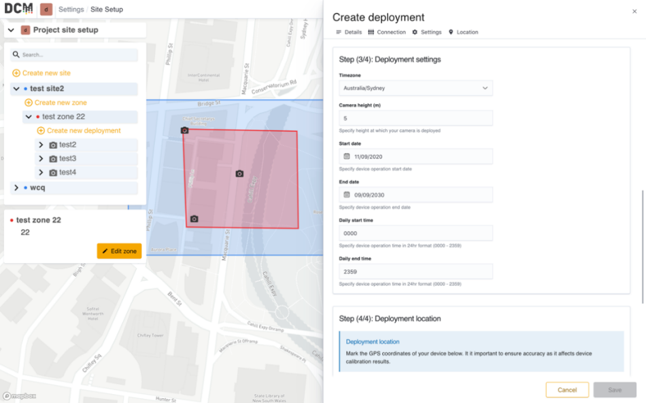Image resolution: width=646 pixels, height=403 pixels.
Task: Click the Daily end time field
Action: click(x=415, y=272)
